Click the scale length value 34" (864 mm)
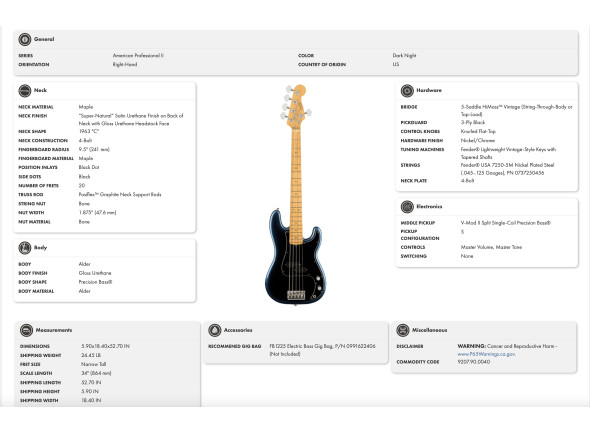The width and height of the screenshot is (590, 434). click(96, 373)
